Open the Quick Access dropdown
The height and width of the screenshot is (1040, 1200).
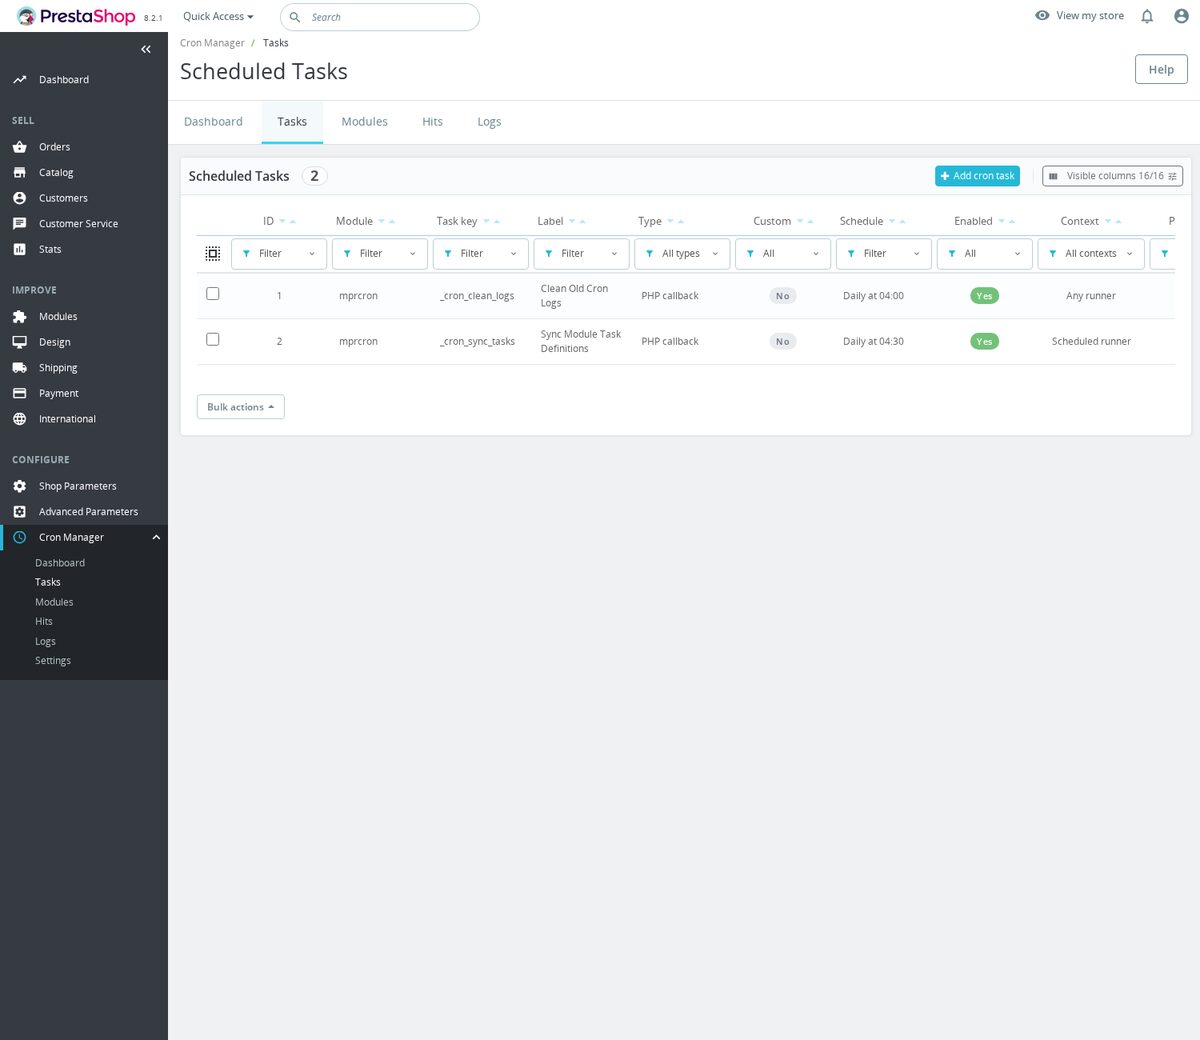tap(218, 17)
